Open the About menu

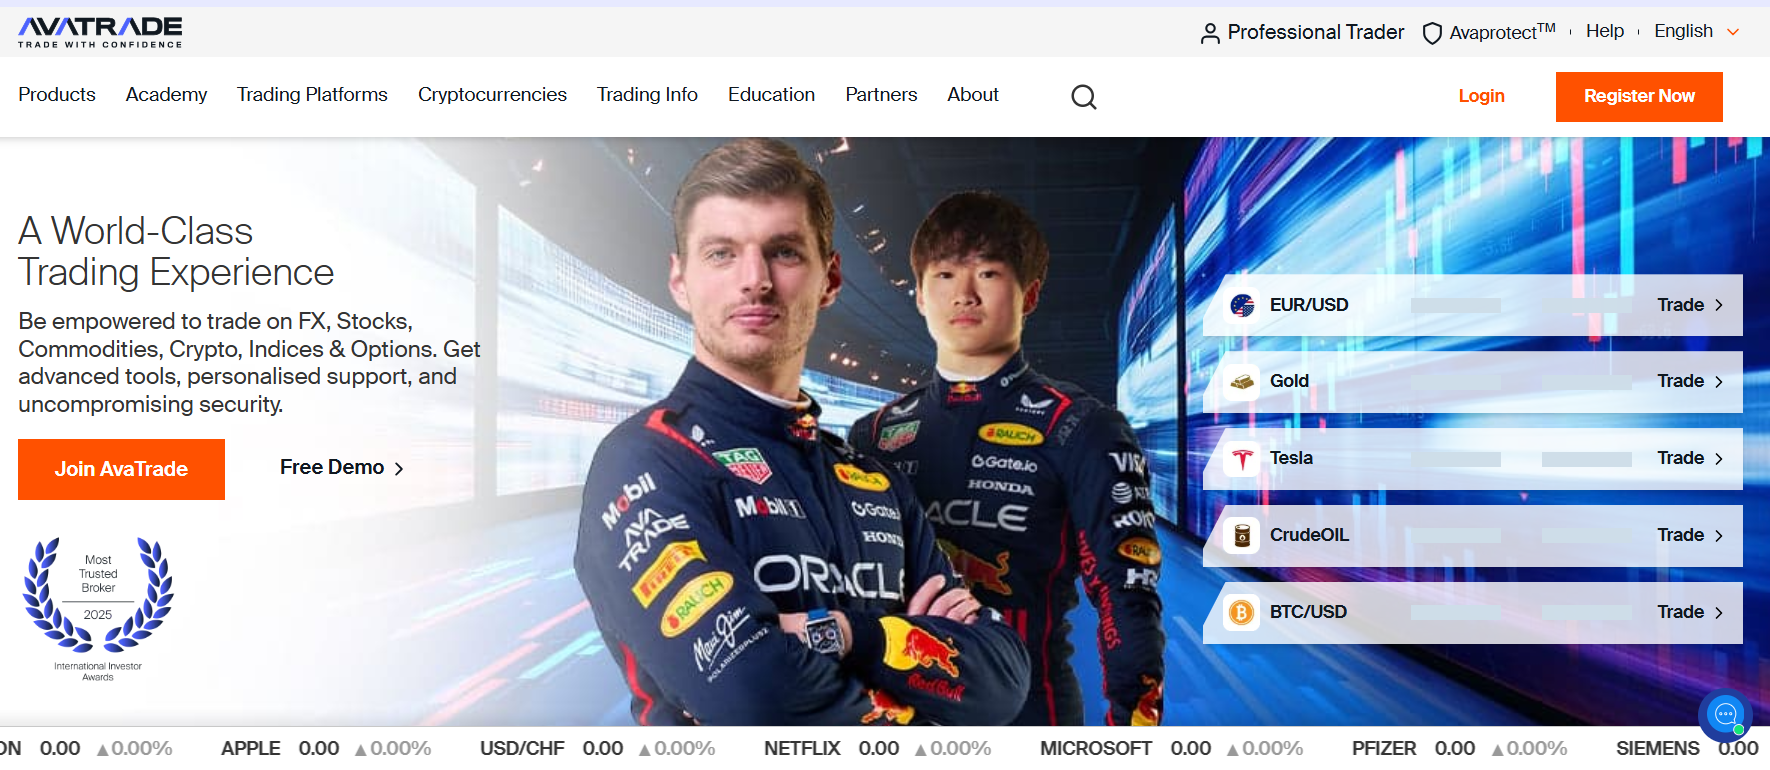[973, 94]
